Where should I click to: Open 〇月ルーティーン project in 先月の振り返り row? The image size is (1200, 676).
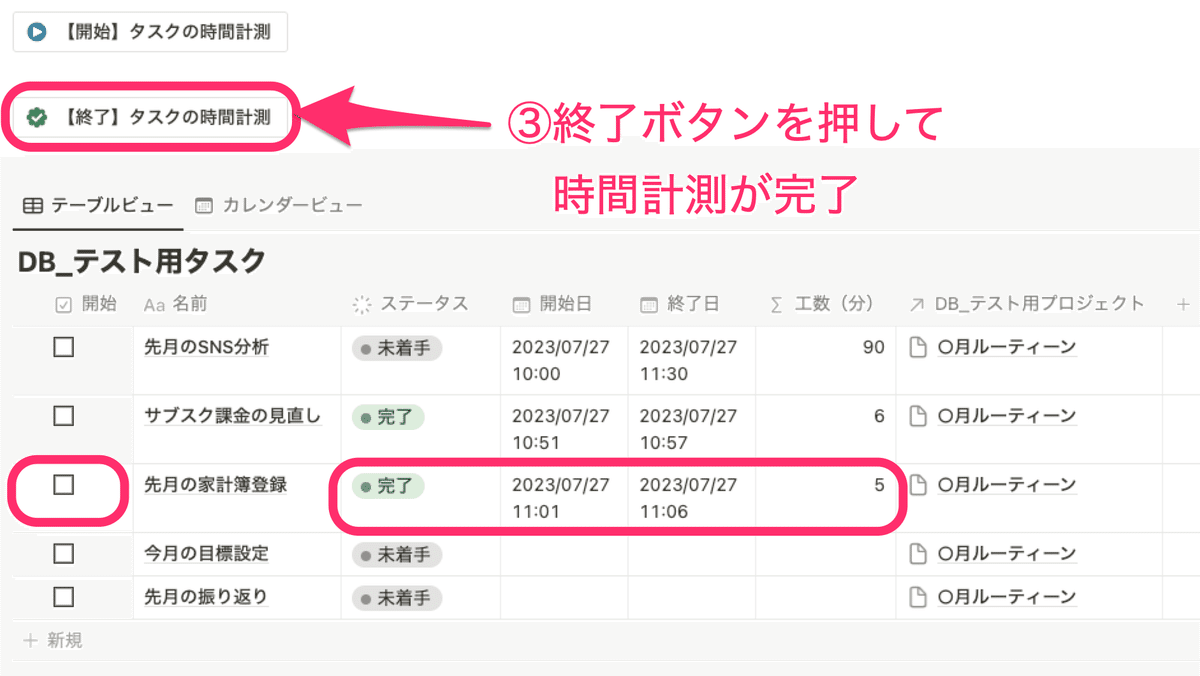coord(1007,598)
